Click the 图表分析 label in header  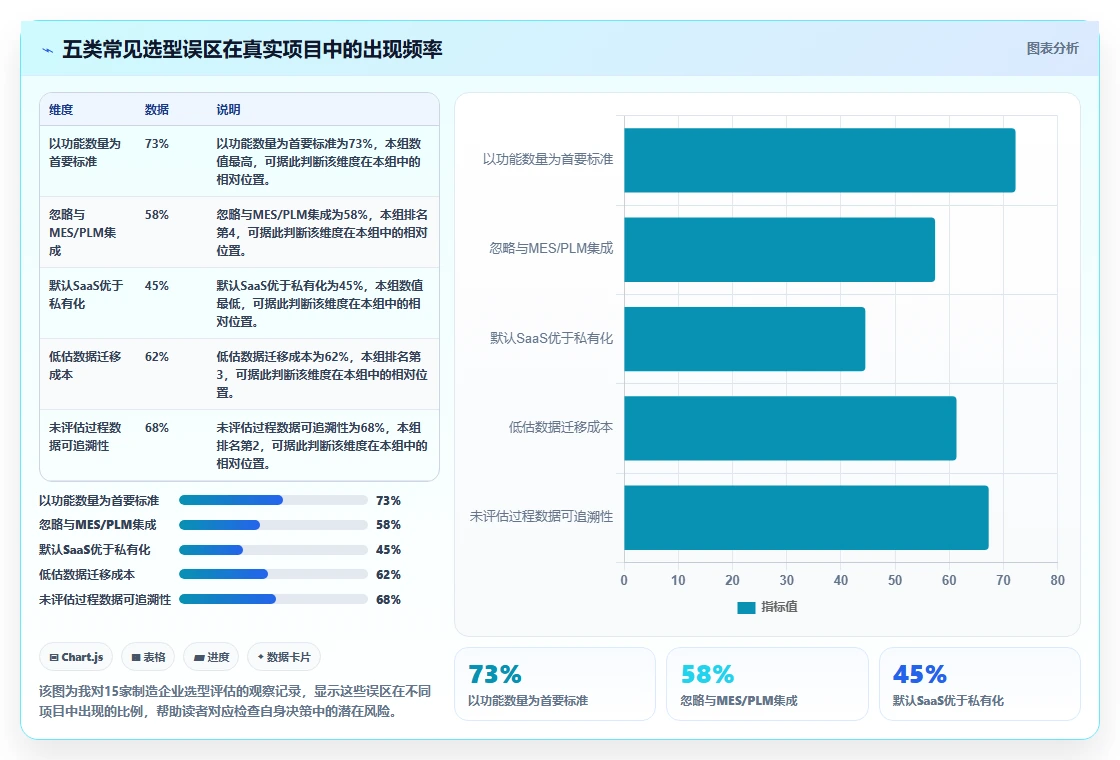pos(1052,49)
